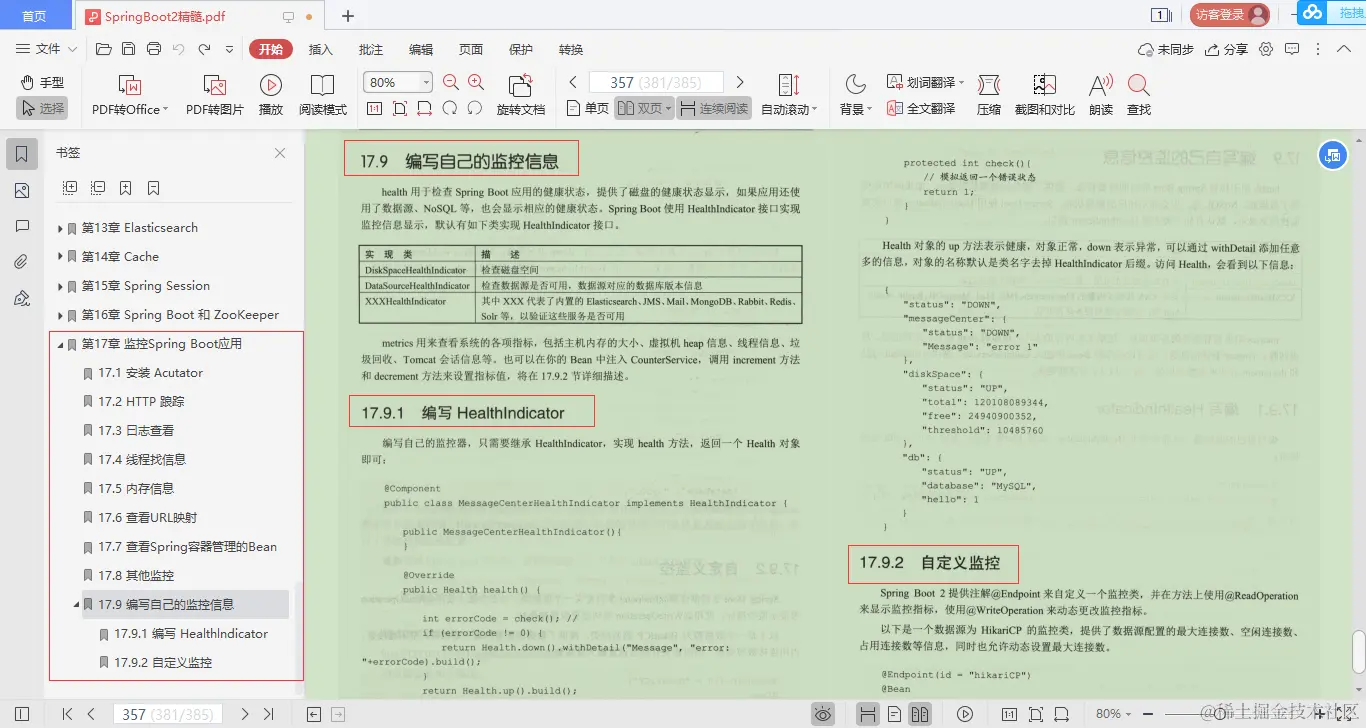Image resolution: width=1366 pixels, height=728 pixels.
Task: Open the read aloud (朗读) tool
Action: [x=1099, y=94]
